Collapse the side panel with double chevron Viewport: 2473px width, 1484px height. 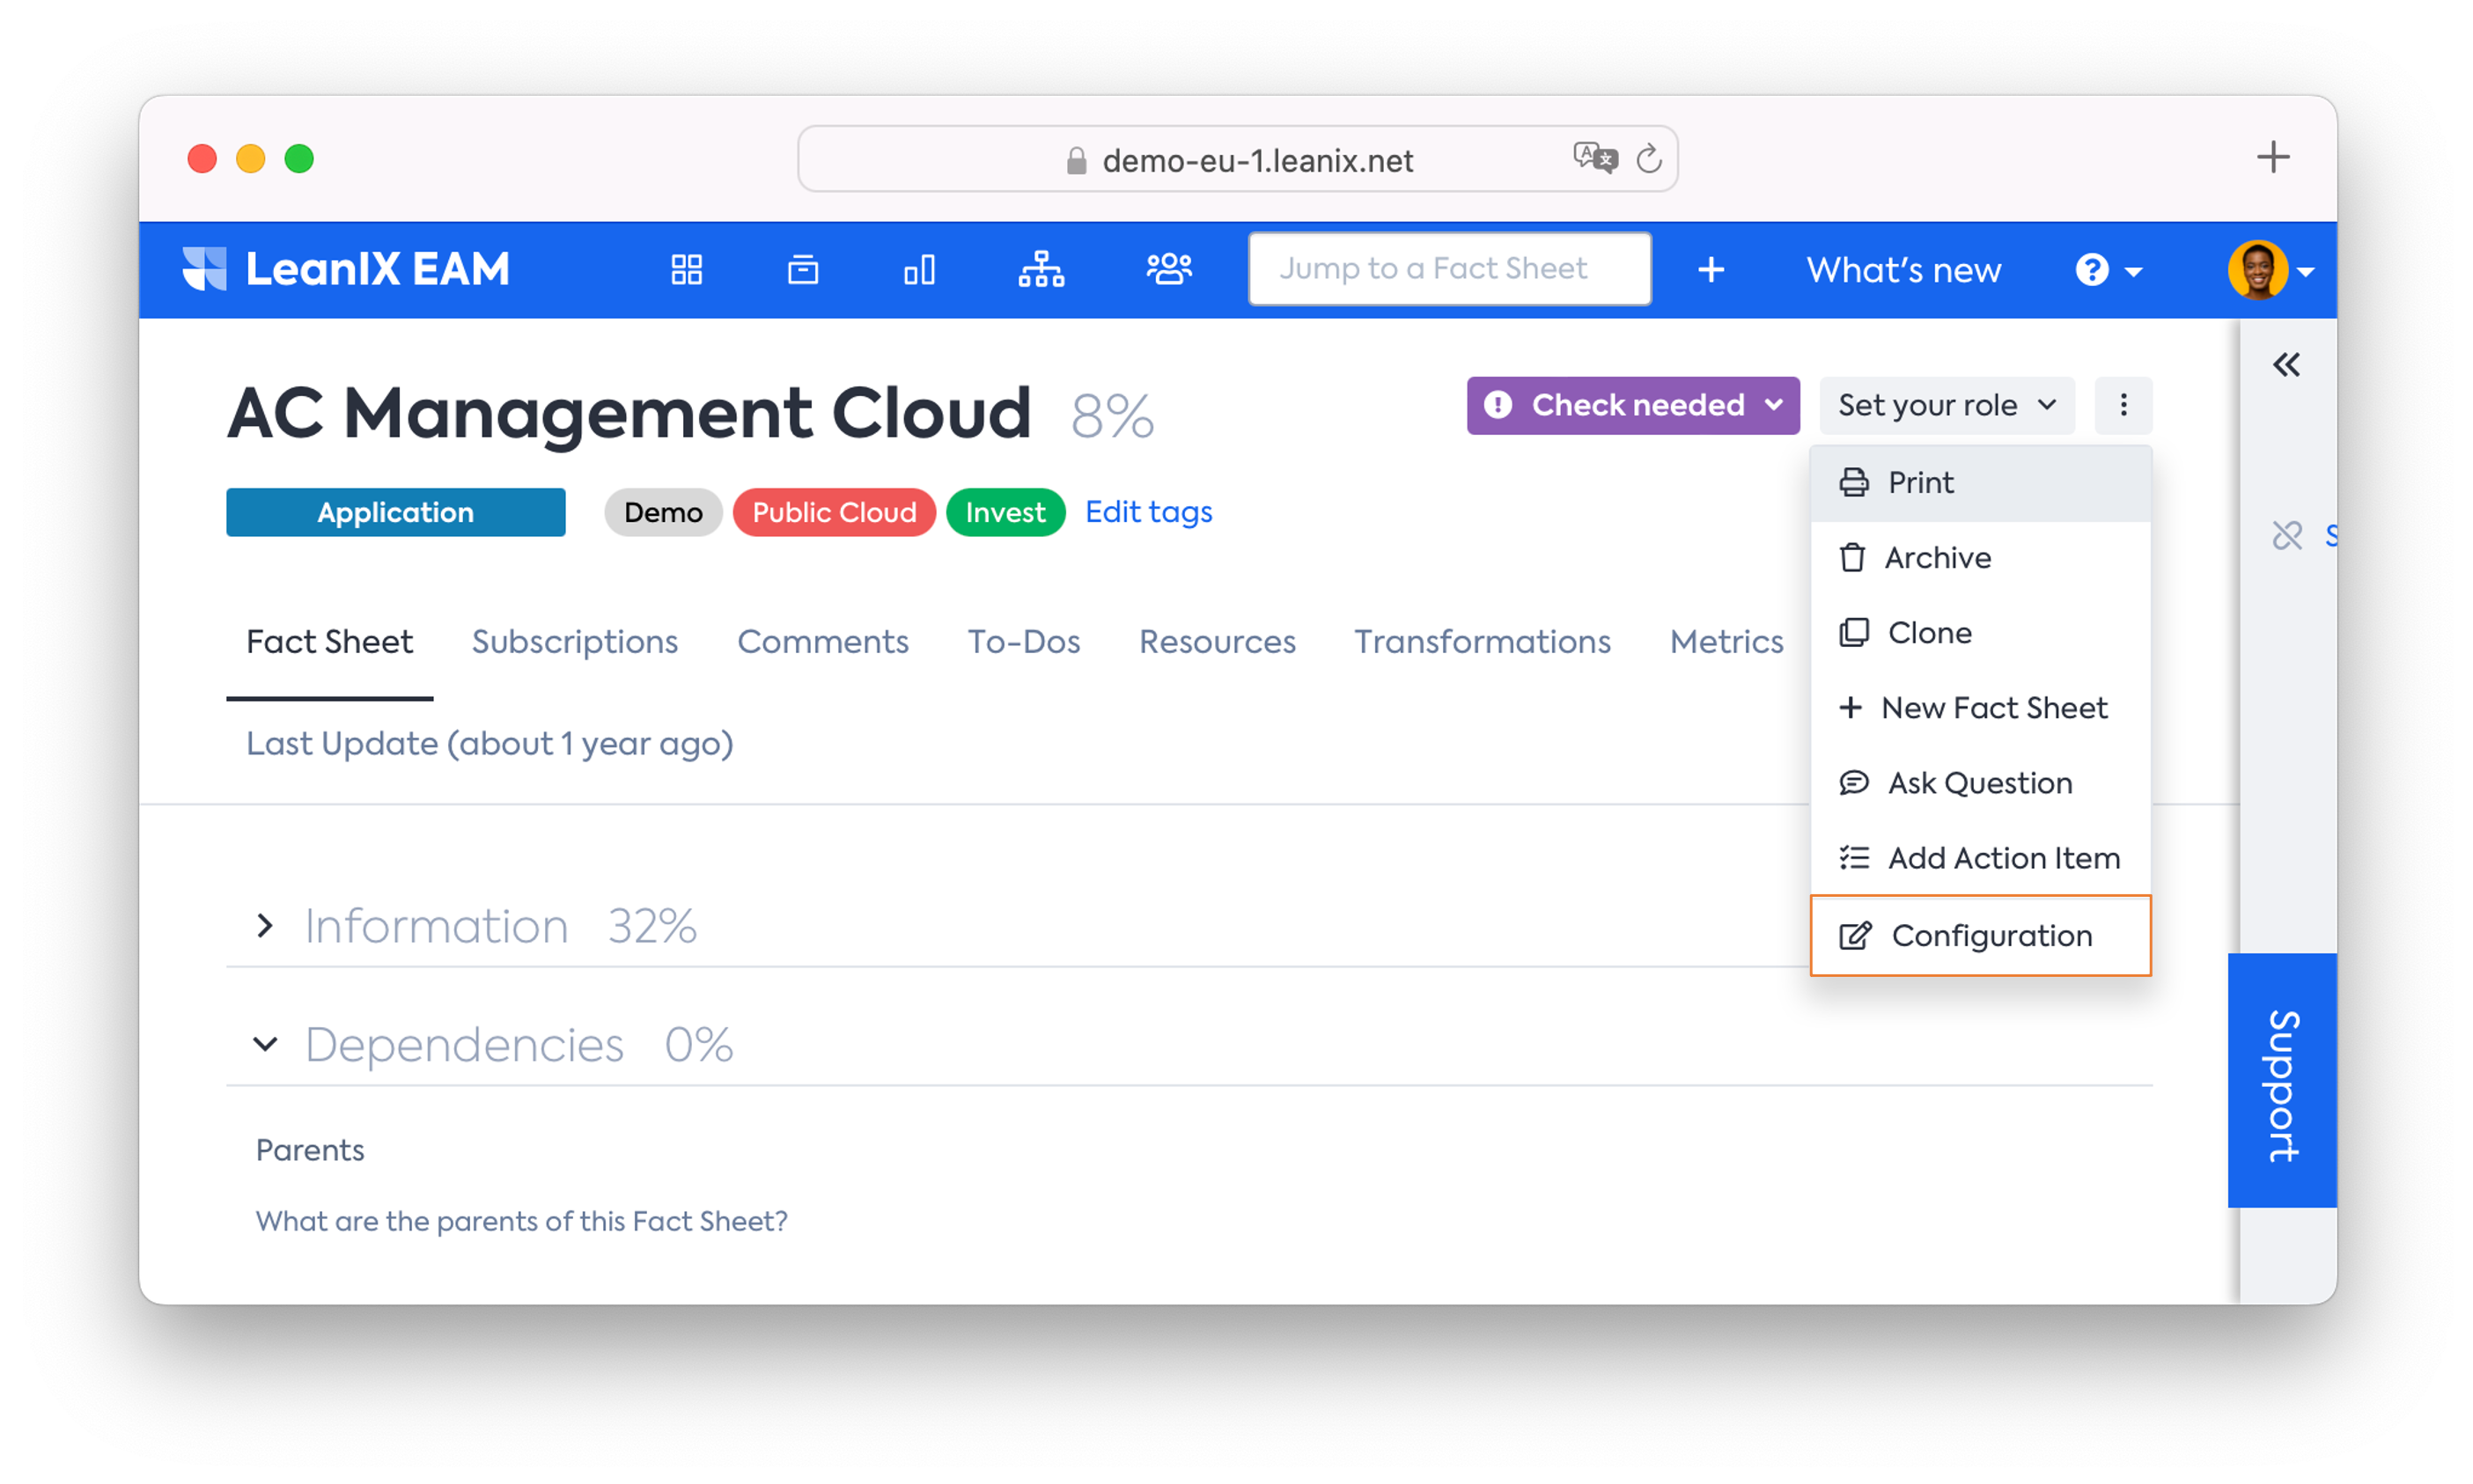(x=2286, y=365)
